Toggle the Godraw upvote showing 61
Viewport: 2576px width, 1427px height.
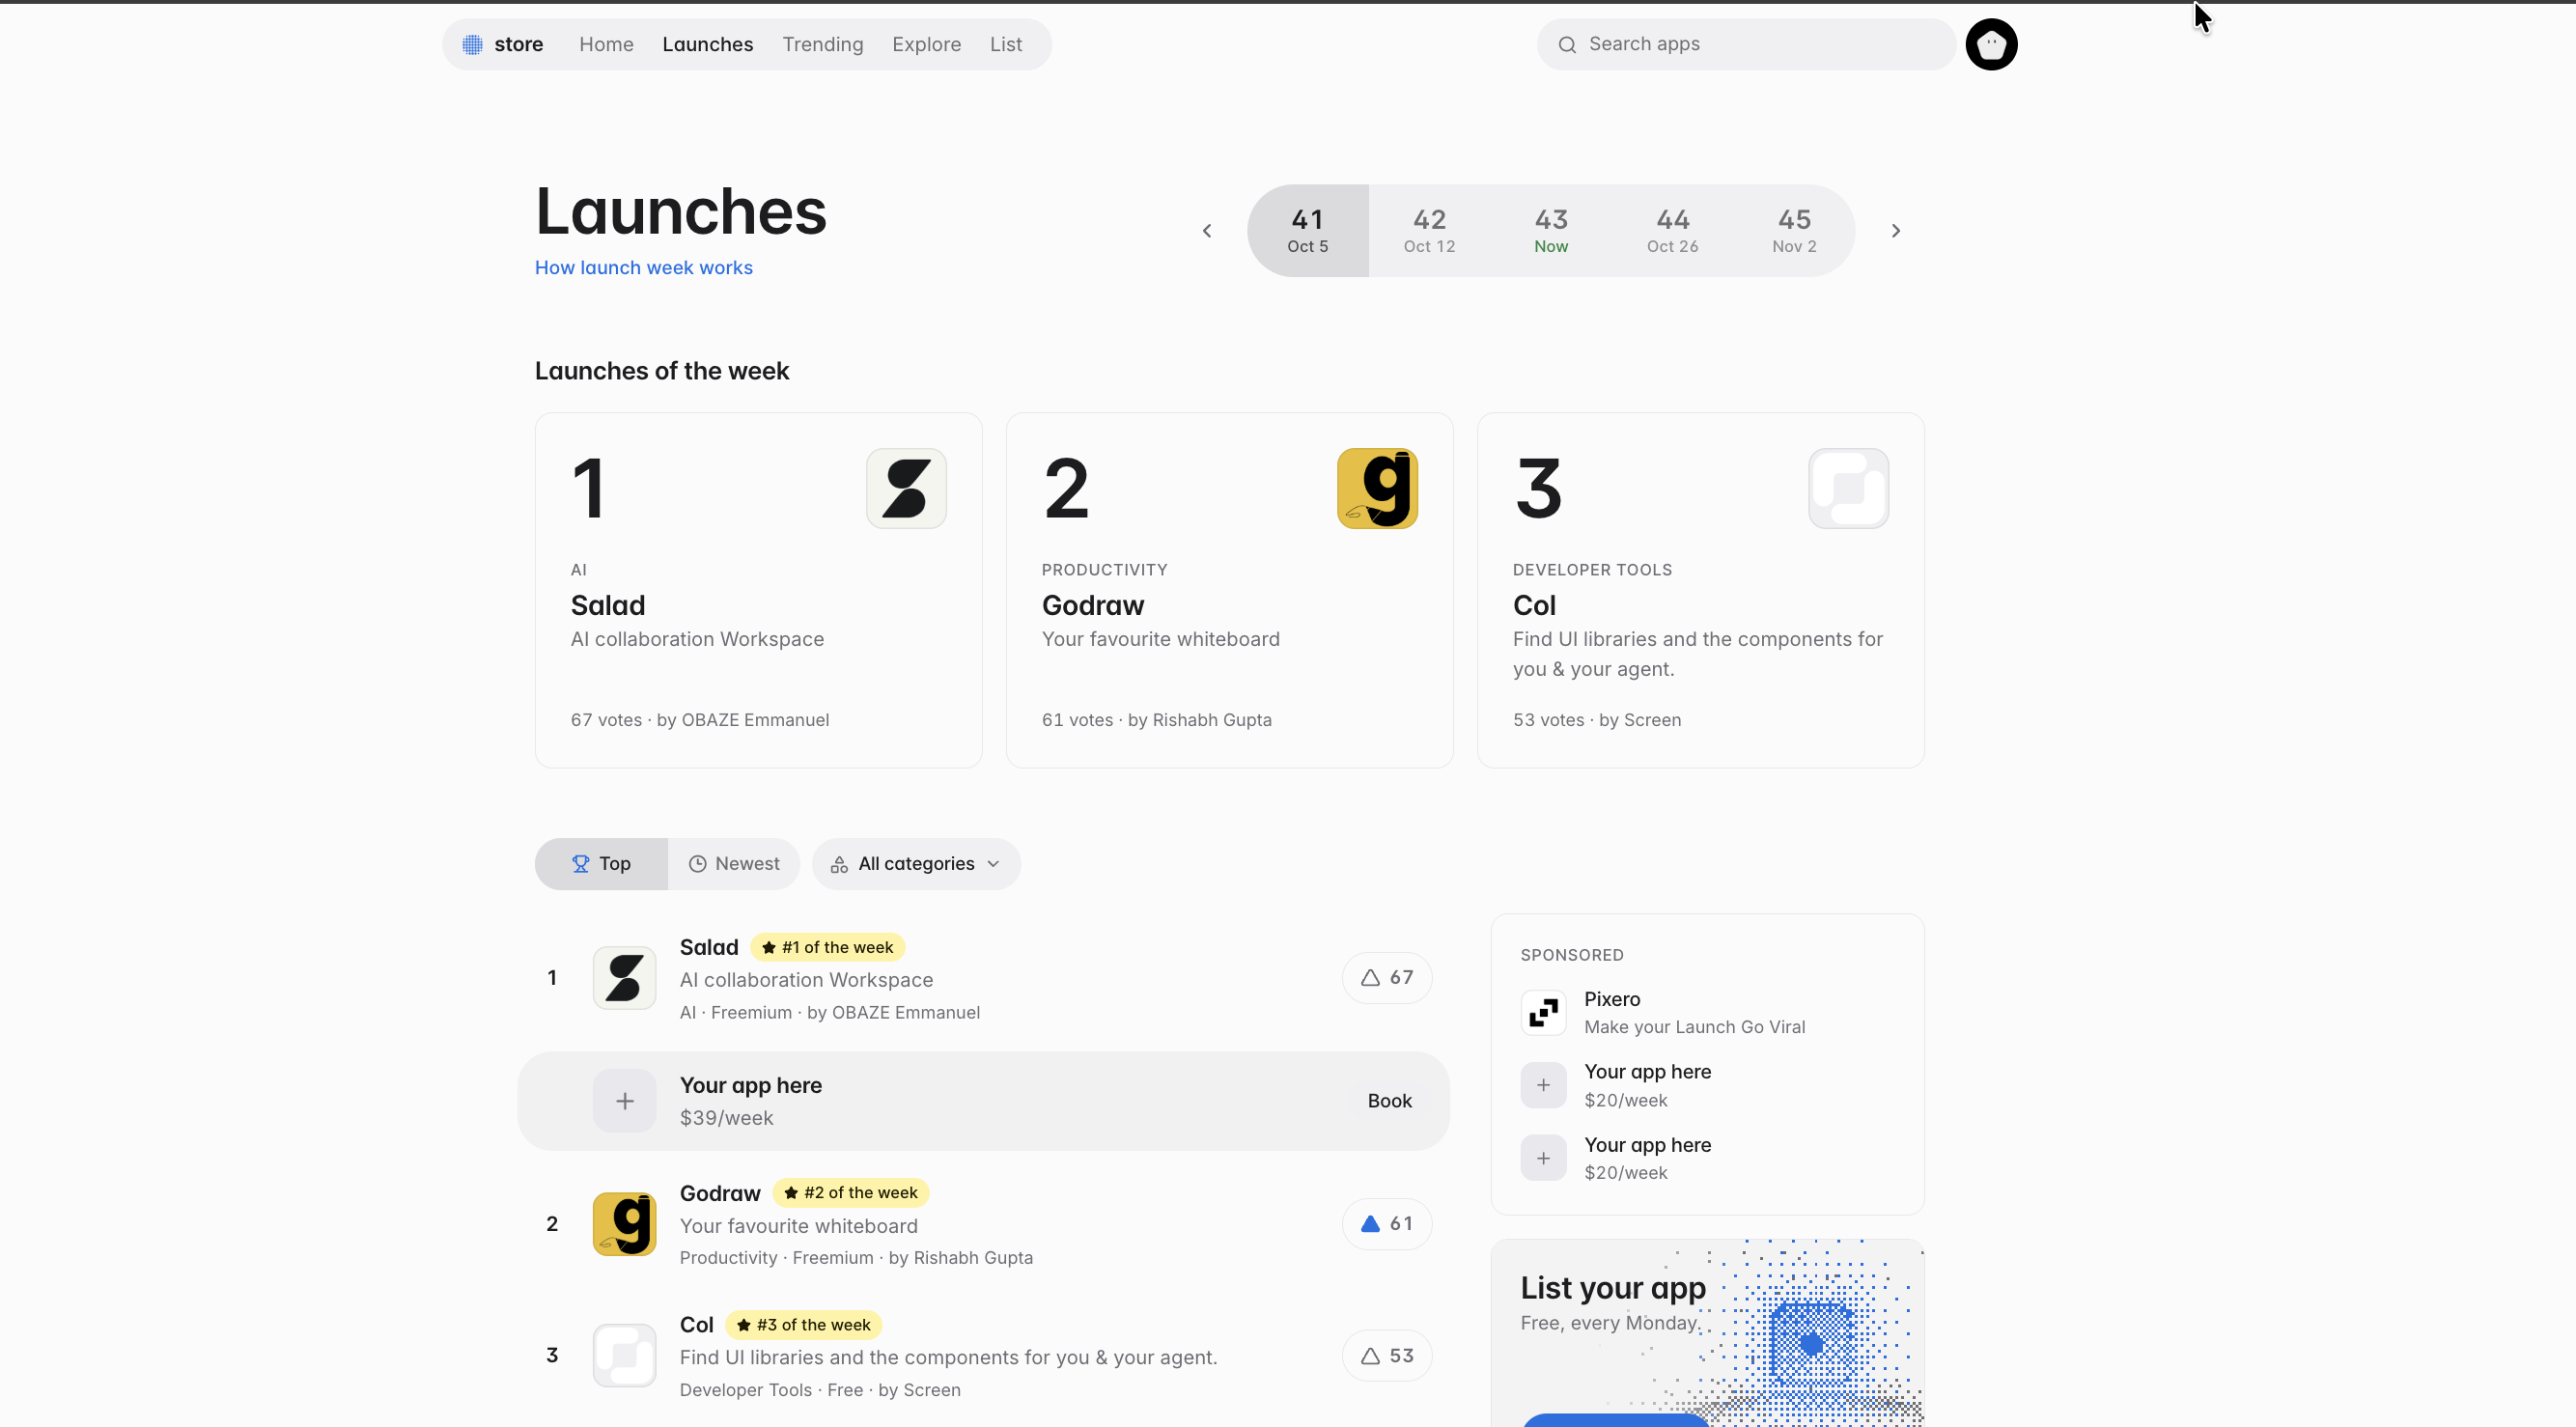(x=1386, y=1224)
